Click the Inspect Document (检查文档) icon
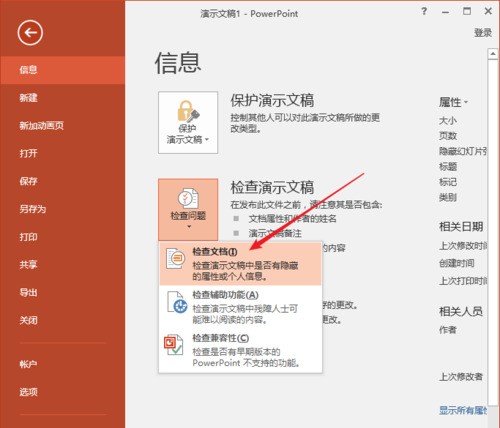This screenshot has height=428, width=500. pos(175,258)
